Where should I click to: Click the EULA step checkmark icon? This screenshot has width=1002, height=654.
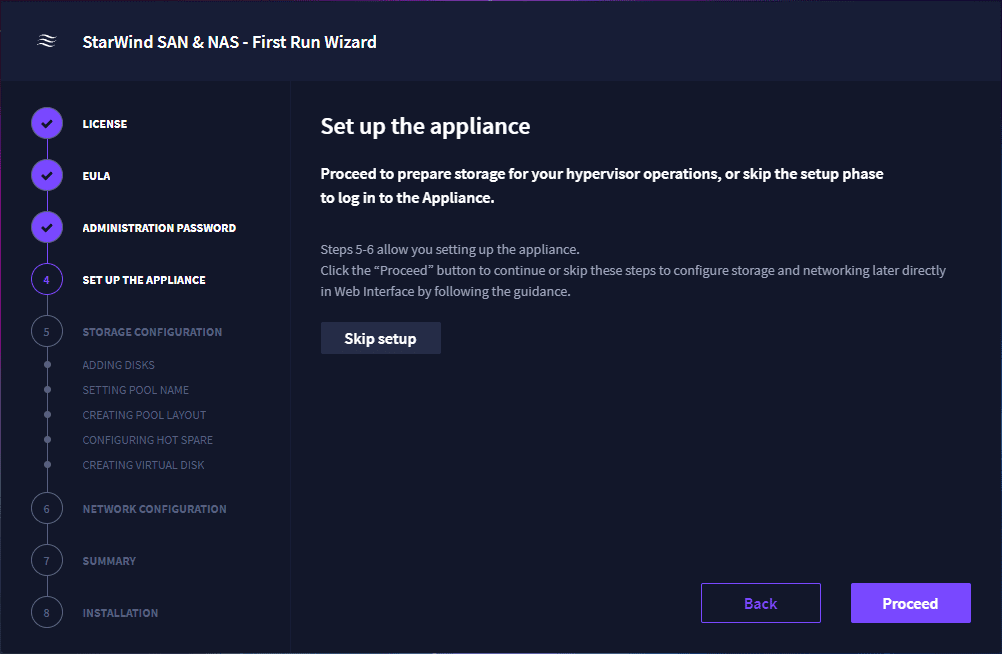click(47, 176)
